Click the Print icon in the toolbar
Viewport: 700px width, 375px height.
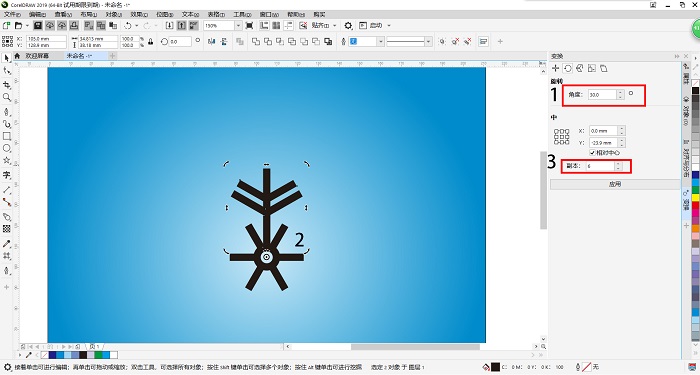tap(74, 26)
